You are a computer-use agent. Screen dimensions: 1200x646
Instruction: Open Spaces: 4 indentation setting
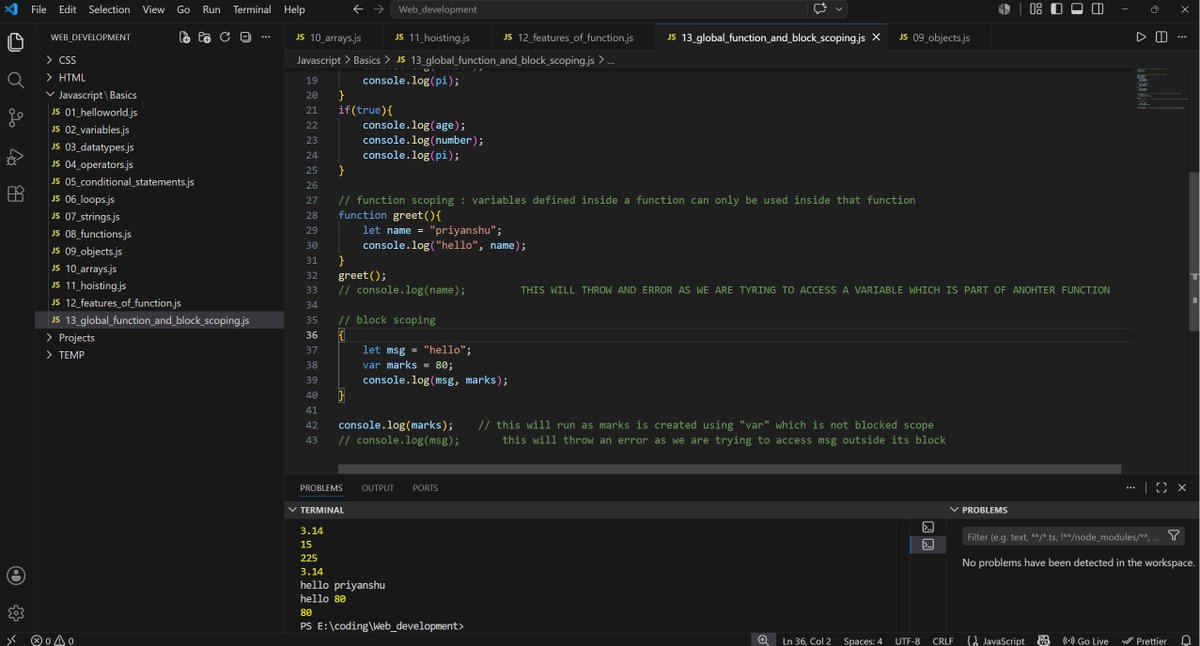pos(864,640)
